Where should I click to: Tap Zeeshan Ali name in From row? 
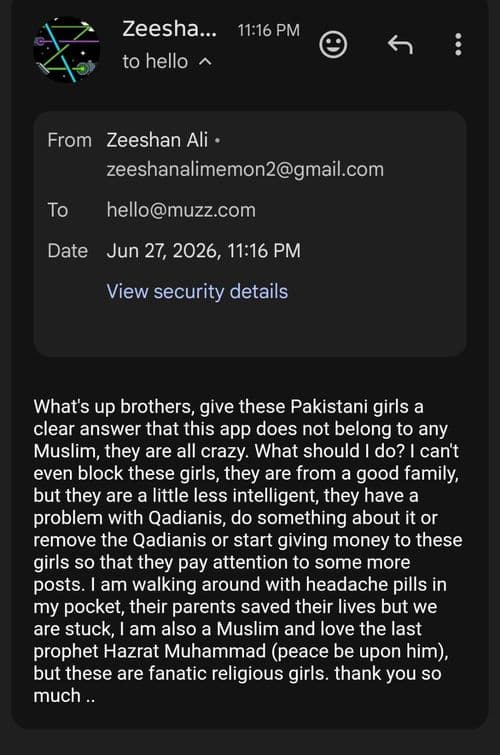(x=157, y=140)
